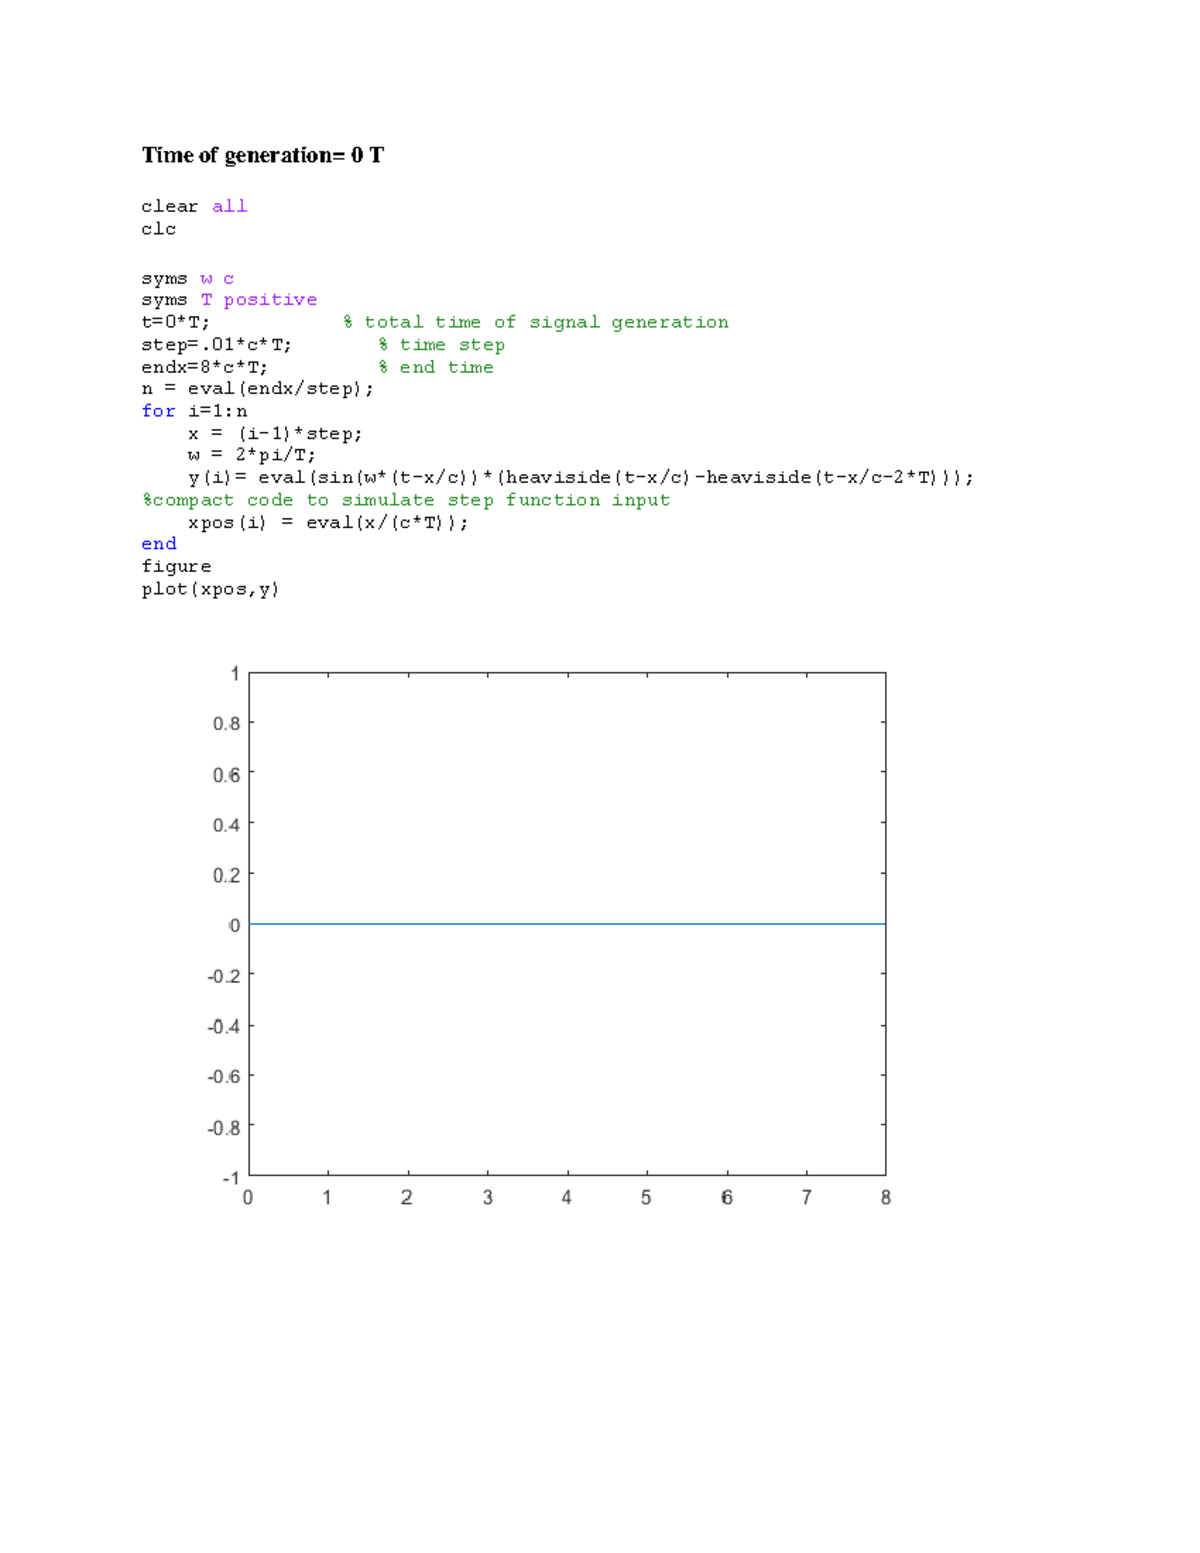Click the 'Time of generation= 0 T' heading
The width and height of the screenshot is (1200, 1553).
pos(262,155)
